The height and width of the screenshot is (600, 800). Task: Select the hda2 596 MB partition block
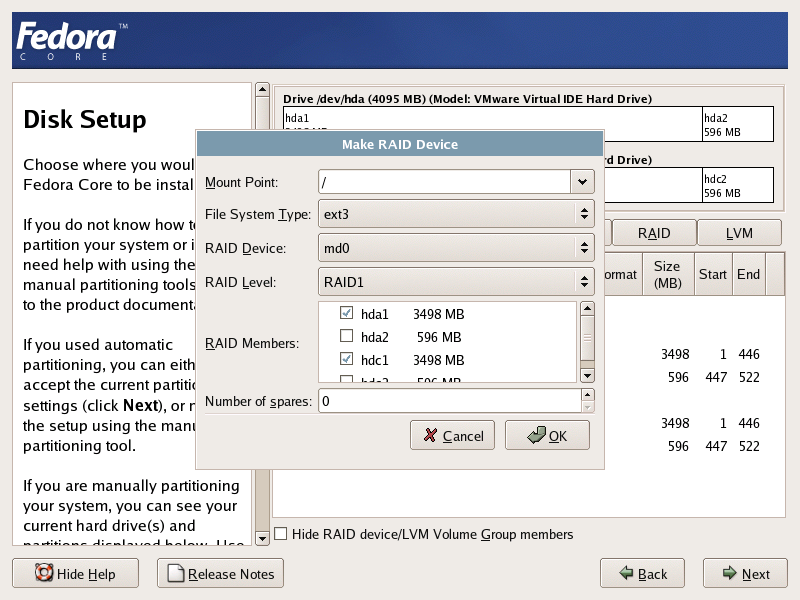738,124
